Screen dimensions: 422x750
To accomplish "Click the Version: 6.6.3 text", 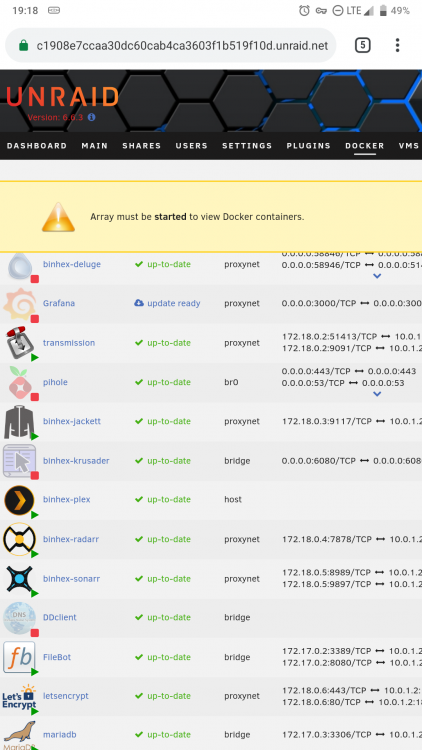I will point(56,117).
